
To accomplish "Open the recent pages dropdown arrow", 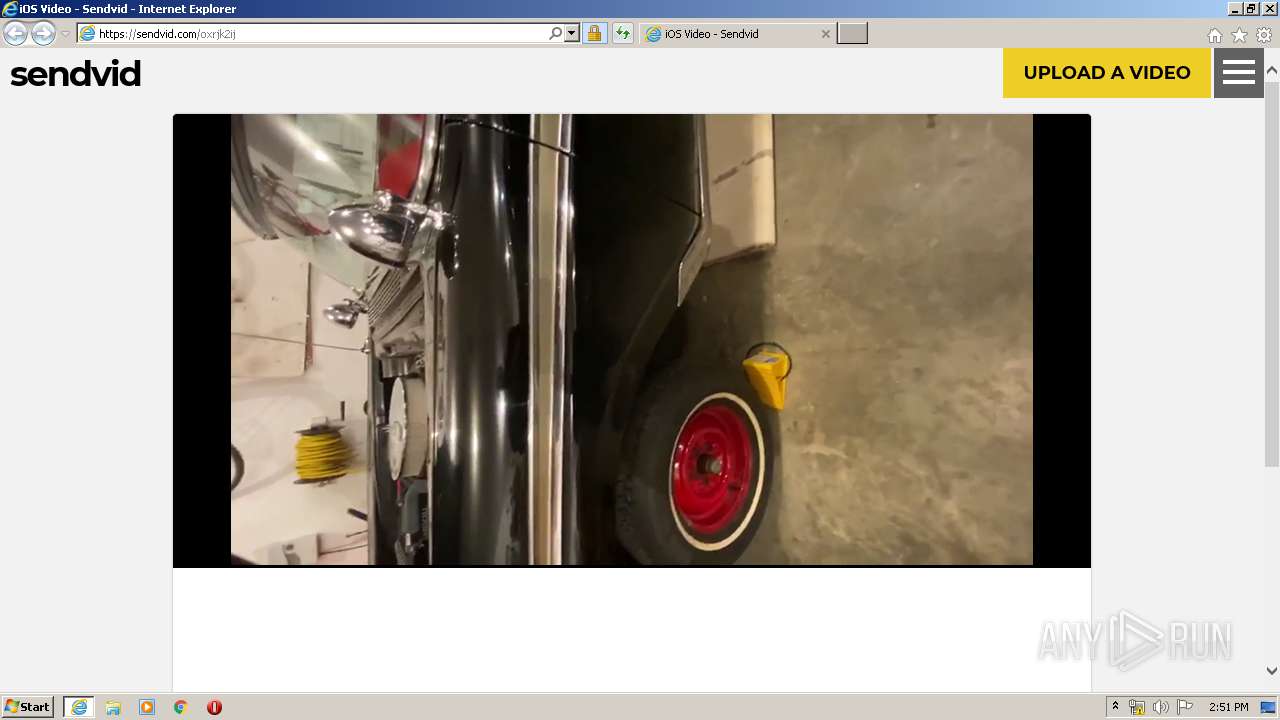I will tap(65, 34).
